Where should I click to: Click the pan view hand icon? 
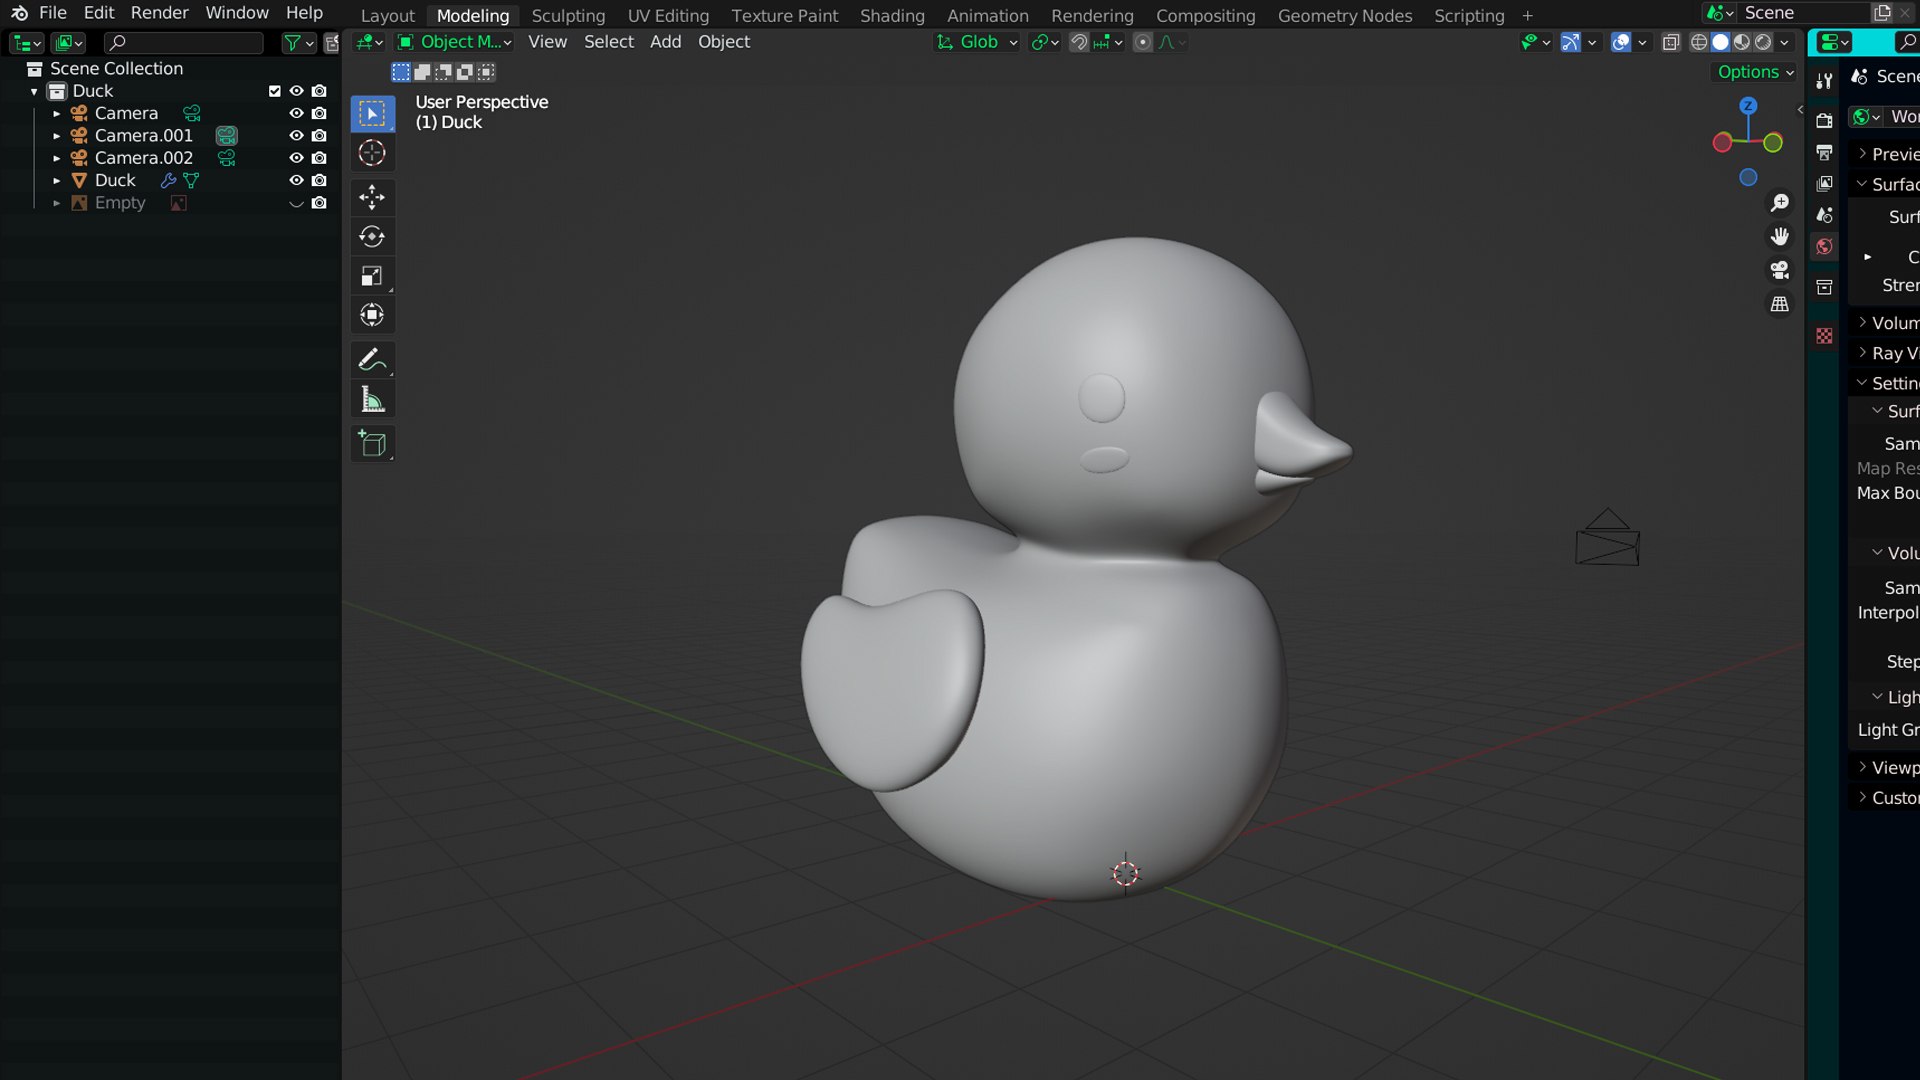1780,236
